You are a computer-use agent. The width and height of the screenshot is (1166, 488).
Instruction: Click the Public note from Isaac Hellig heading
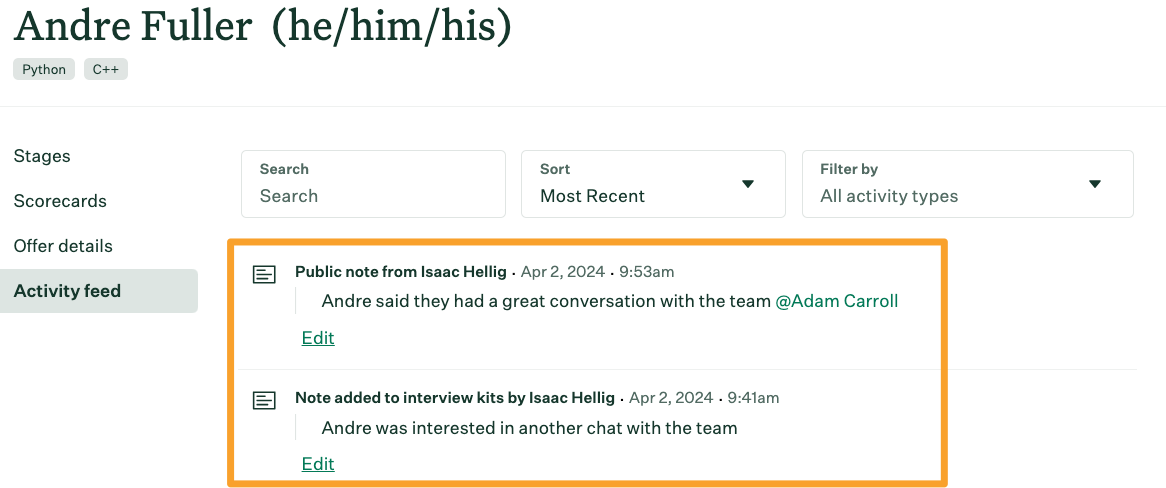coord(400,272)
